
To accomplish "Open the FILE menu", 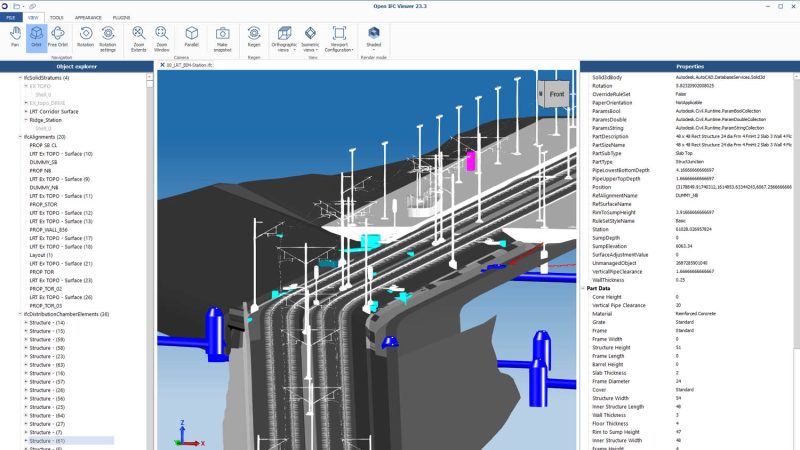I will tap(11, 17).
